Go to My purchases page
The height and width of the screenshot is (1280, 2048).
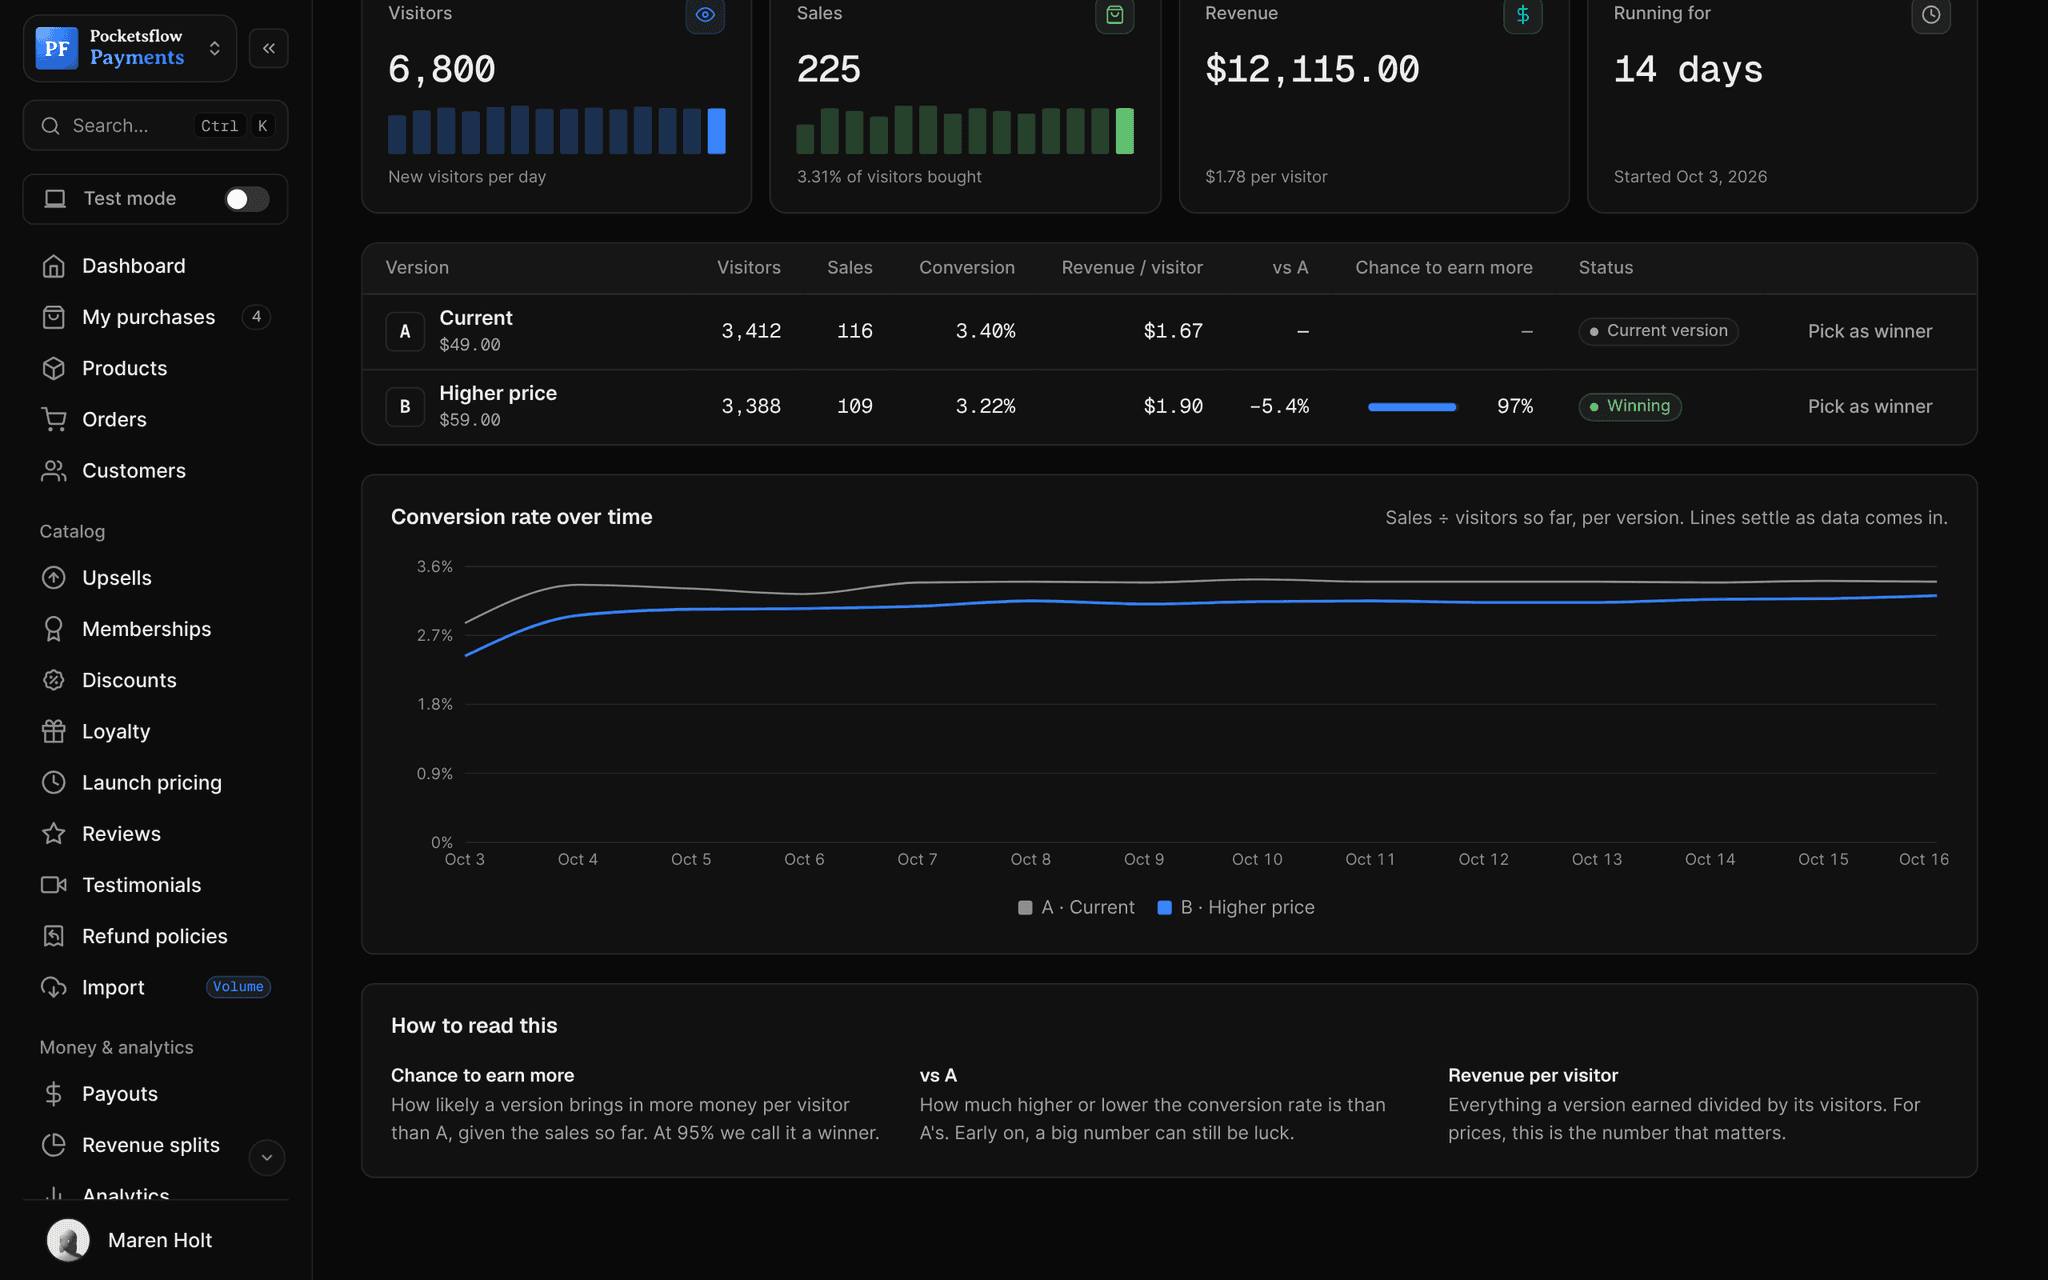[155, 317]
